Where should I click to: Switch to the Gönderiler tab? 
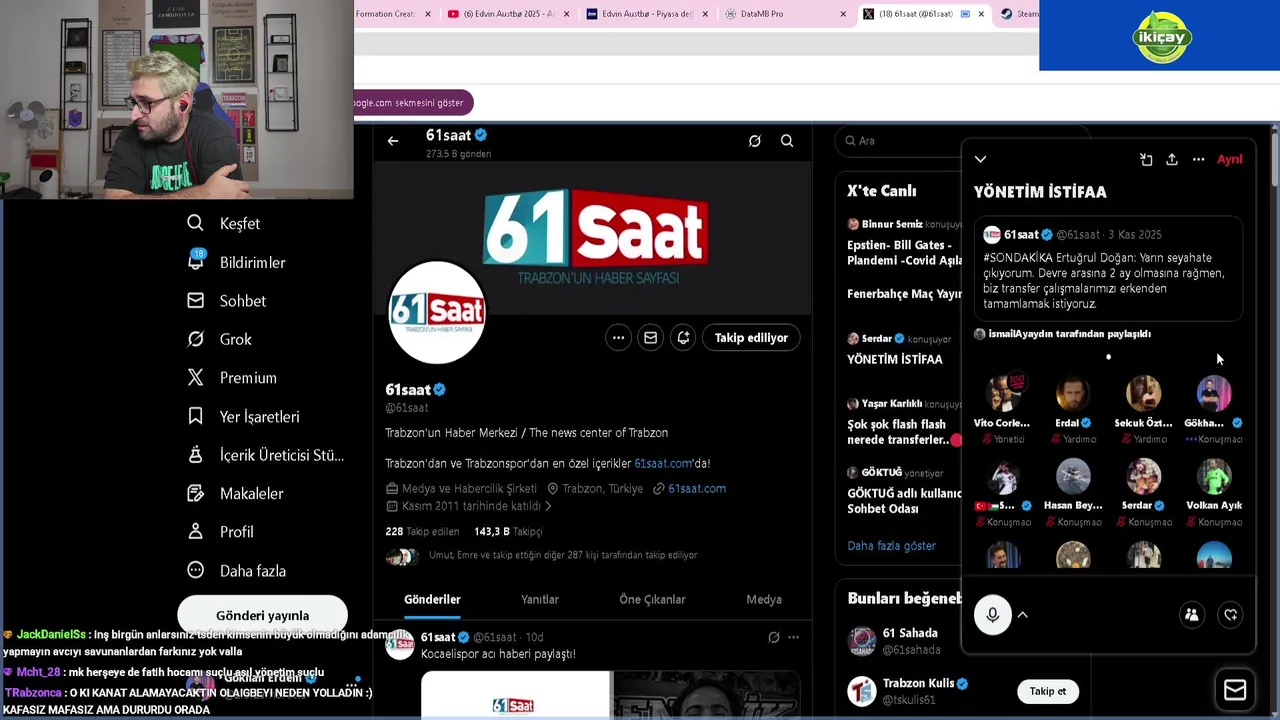(x=432, y=599)
